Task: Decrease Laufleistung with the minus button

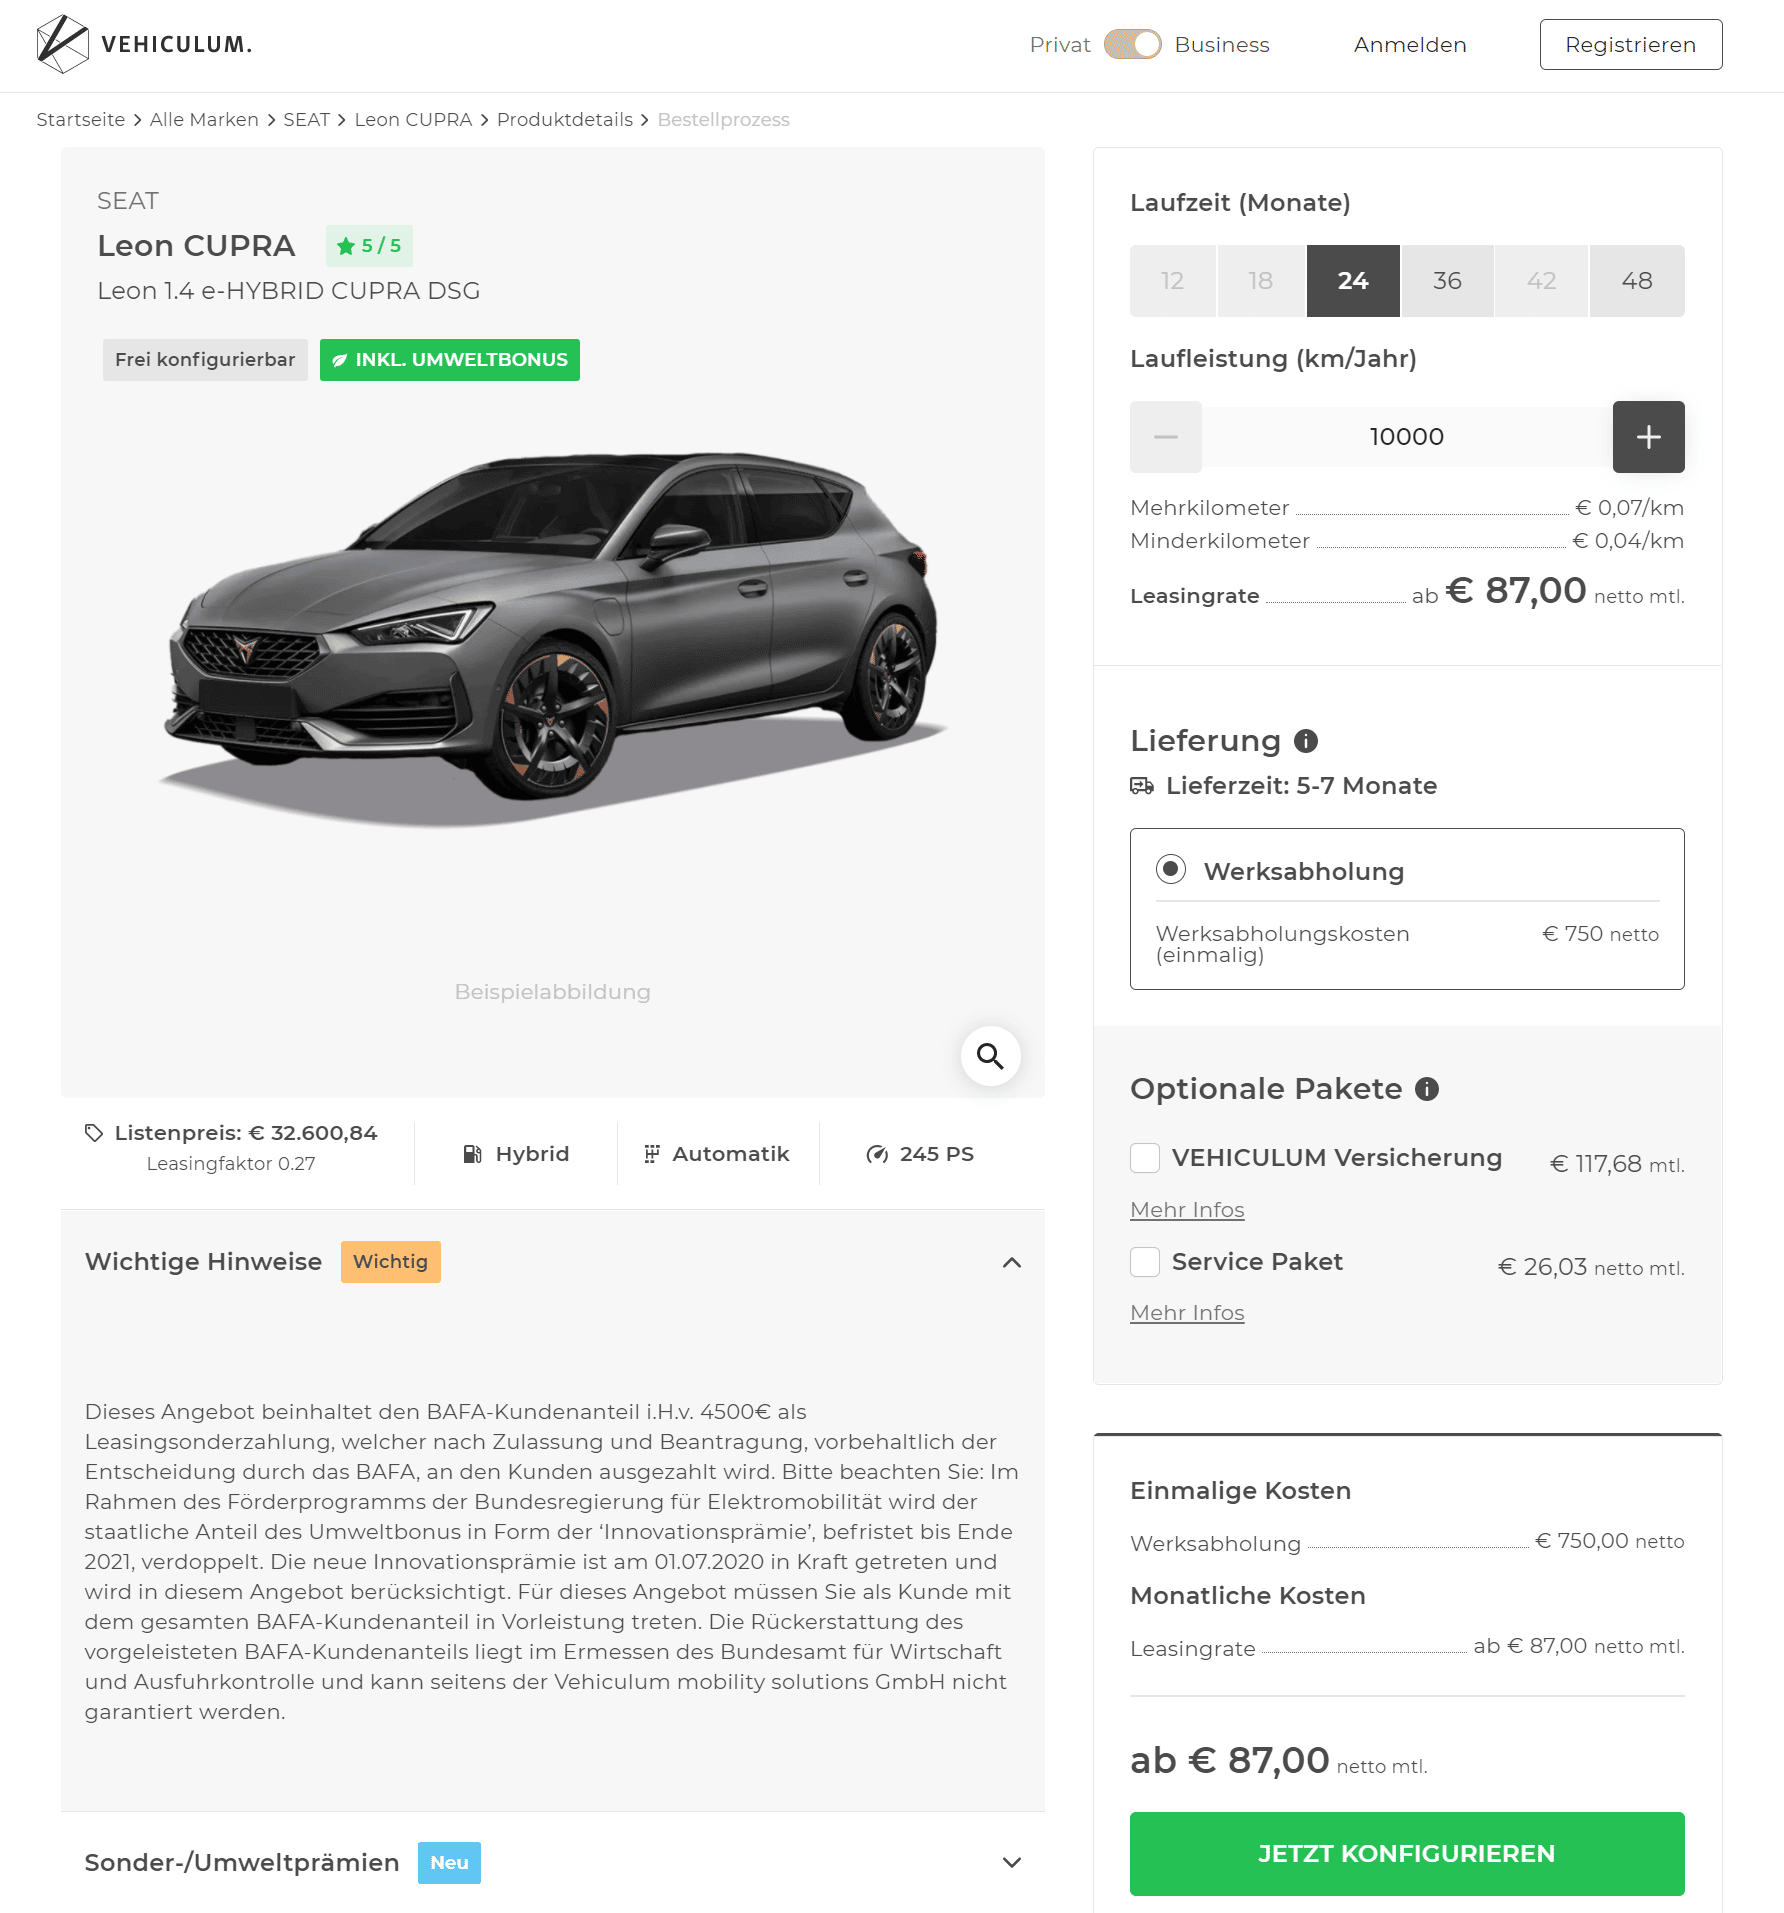Action: [x=1166, y=437]
